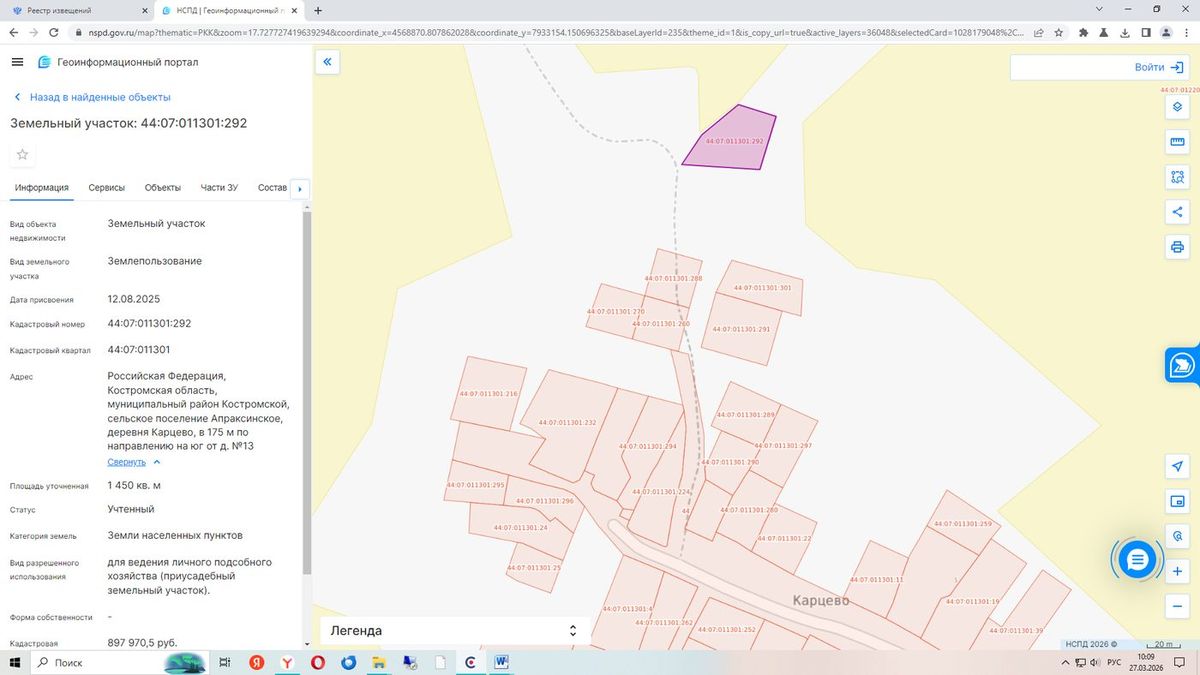Click the Землепользование value
This screenshot has width=1200, height=675.
click(155, 261)
